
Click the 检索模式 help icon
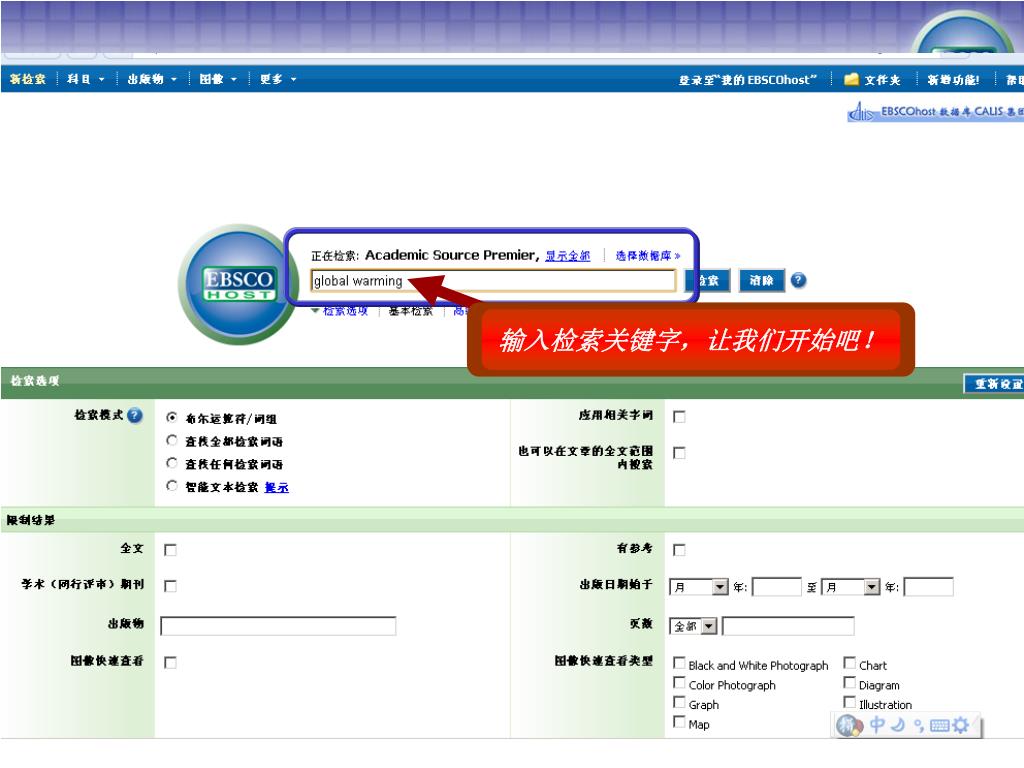pyautogui.click(x=135, y=415)
